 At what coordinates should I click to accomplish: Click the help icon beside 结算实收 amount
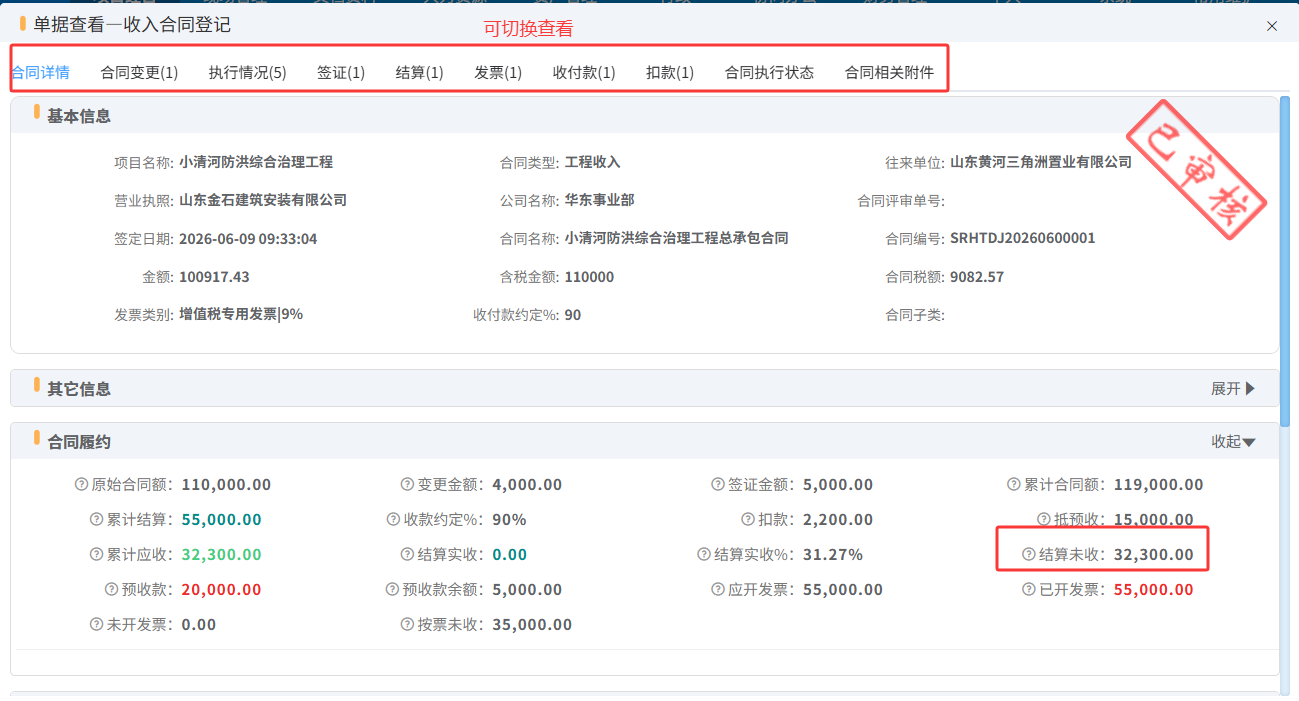click(x=407, y=554)
